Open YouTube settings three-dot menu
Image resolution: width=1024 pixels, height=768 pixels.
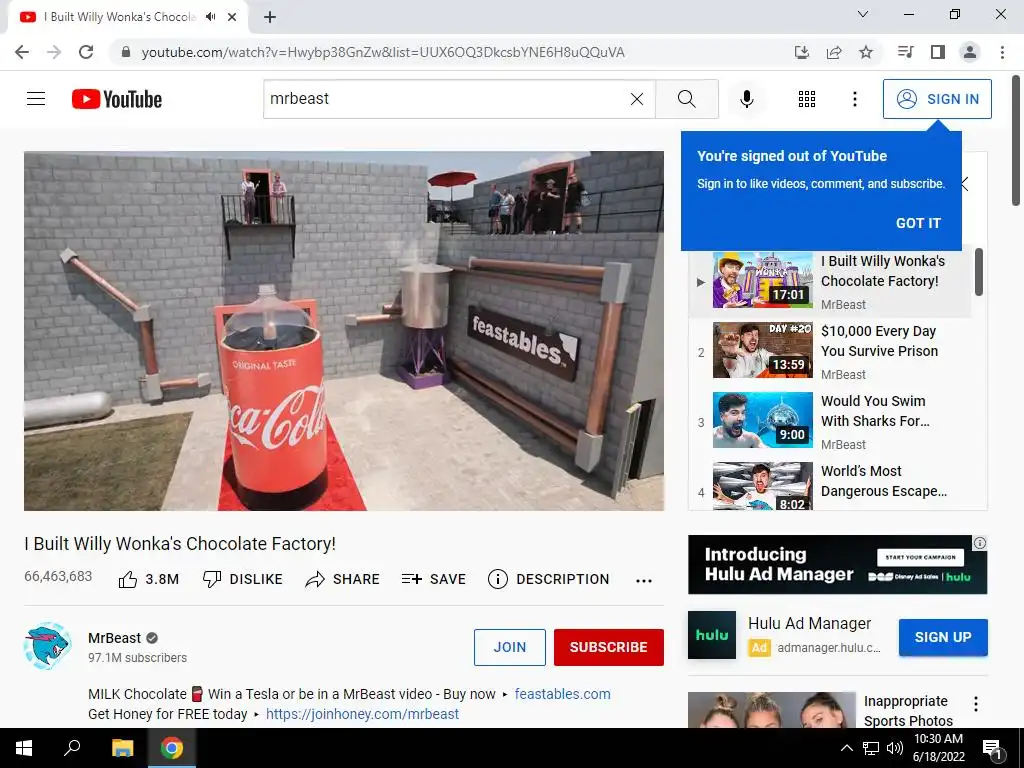click(x=854, y=99)
